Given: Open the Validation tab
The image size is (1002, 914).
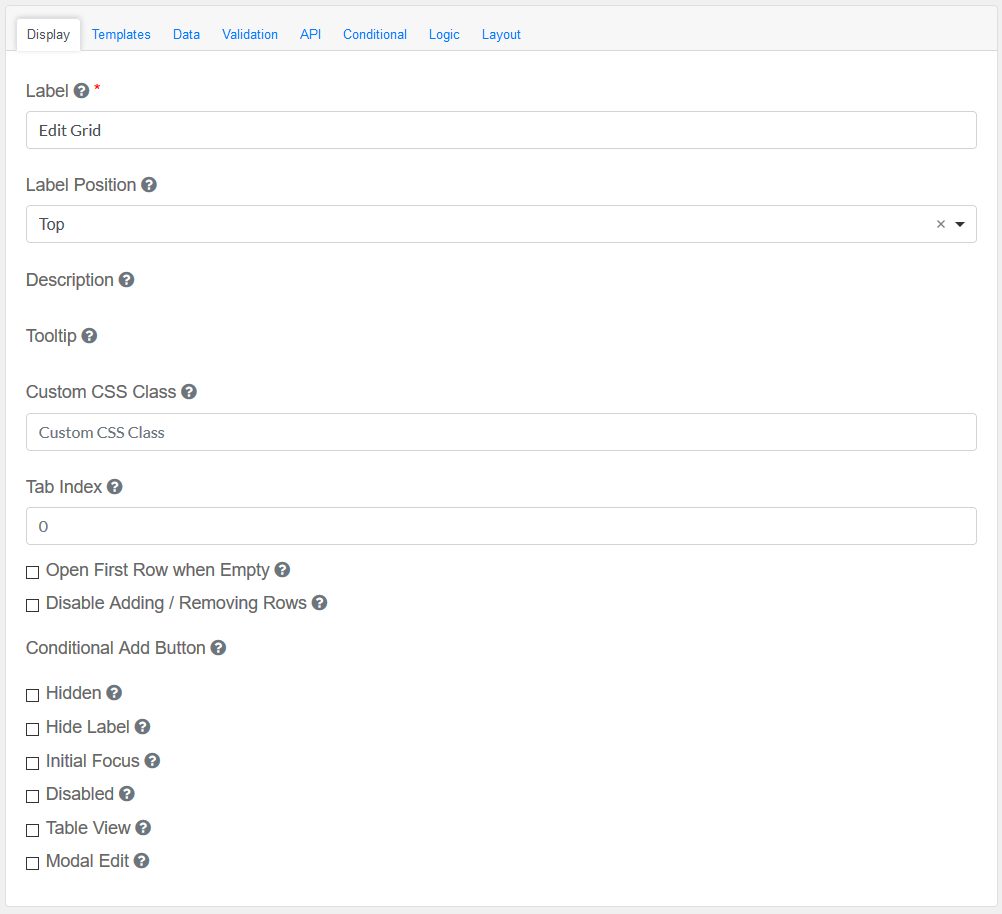Looking at the screenshot, I should tap(250, 35).
